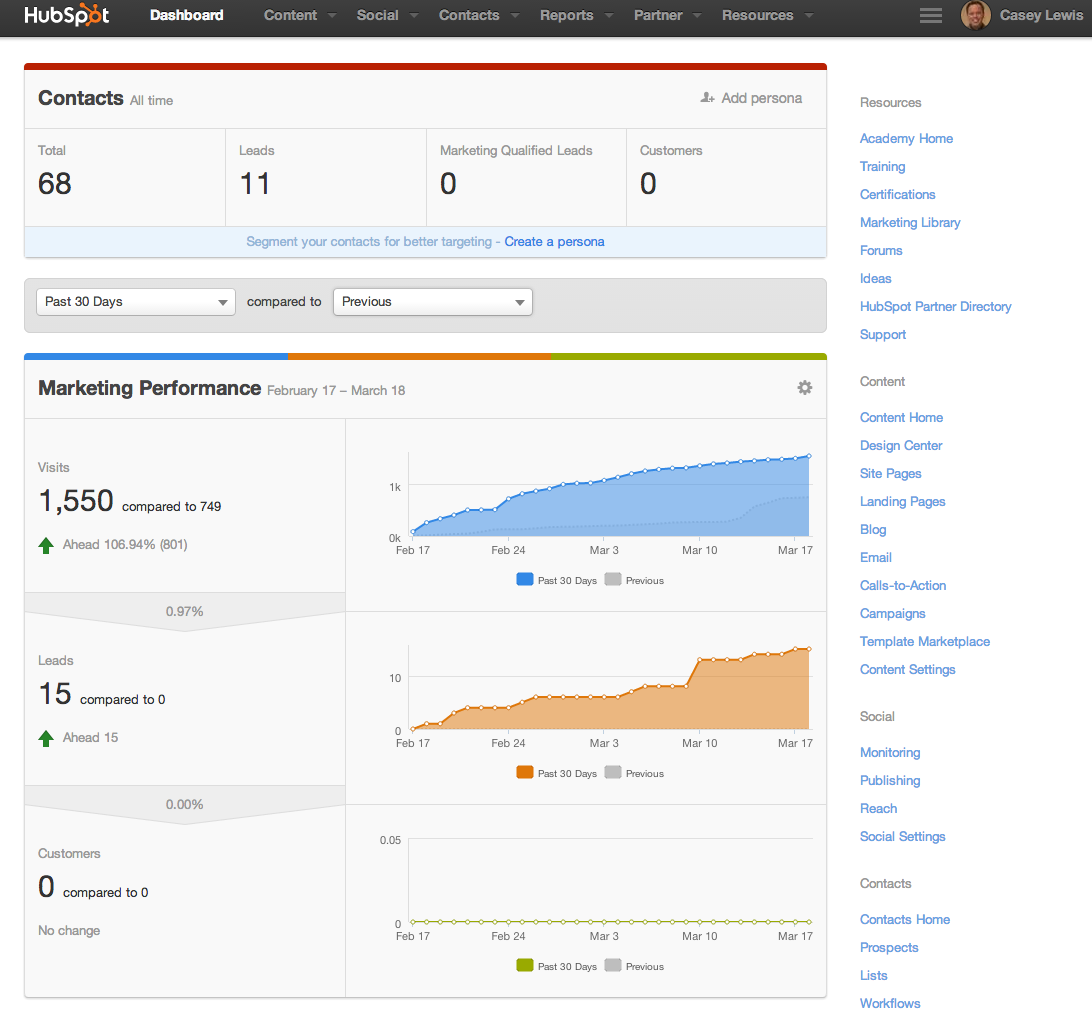The image size is (1092, 1016).
Task: Click Add persona link
Action: [761, 98]
